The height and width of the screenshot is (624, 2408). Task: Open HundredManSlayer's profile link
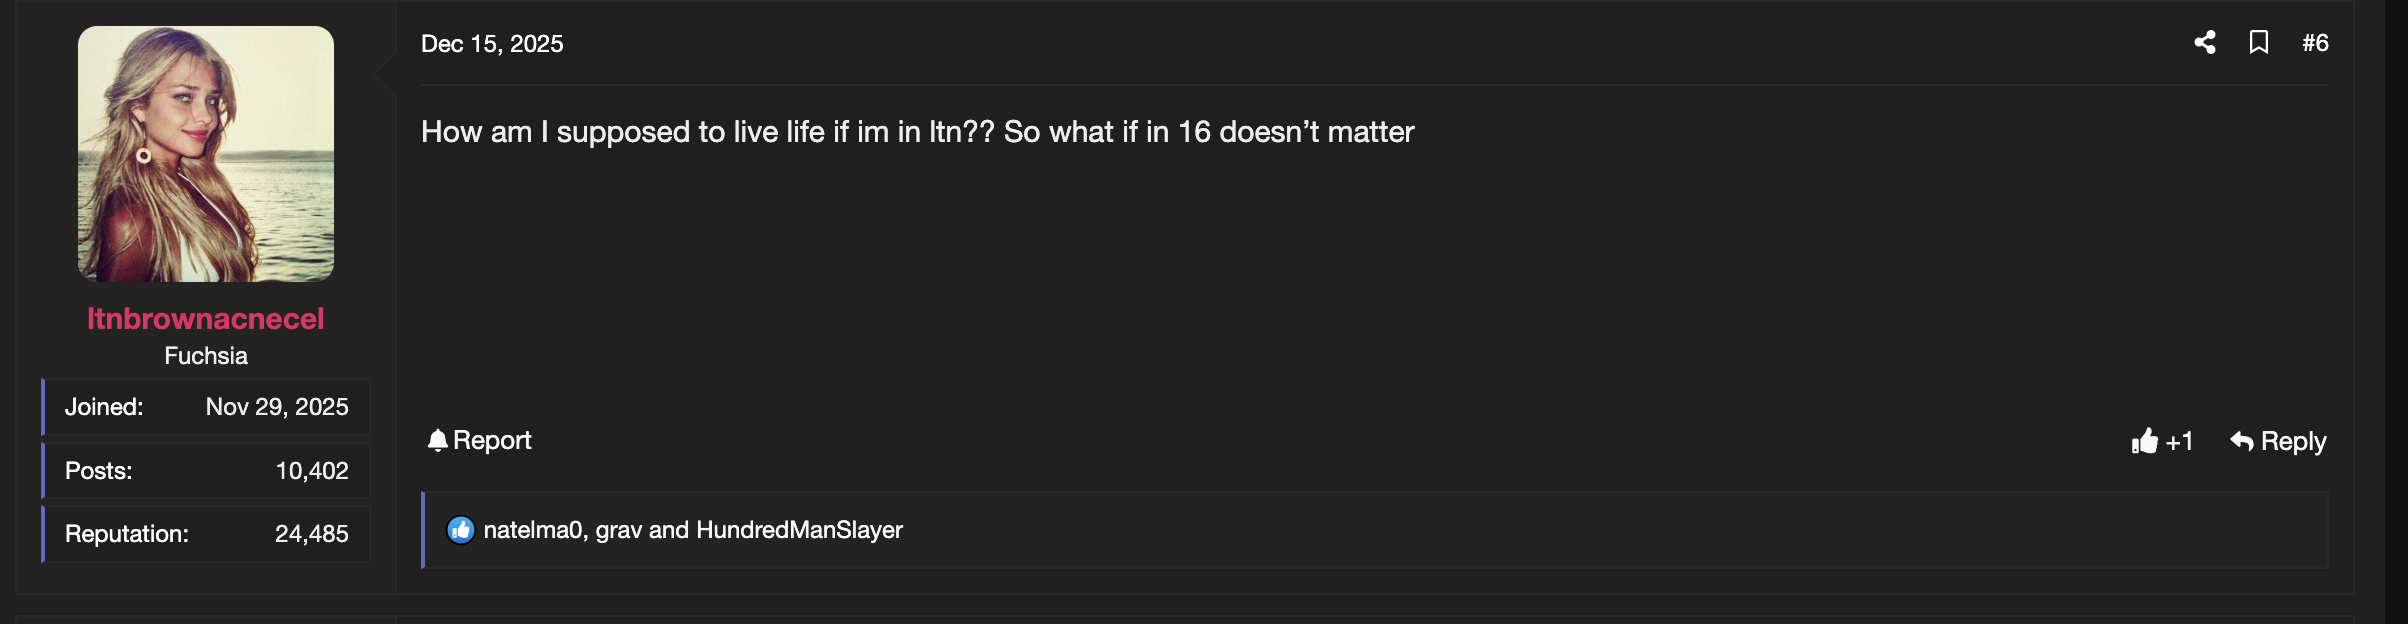pyautogui.click(x=799, y=531)
